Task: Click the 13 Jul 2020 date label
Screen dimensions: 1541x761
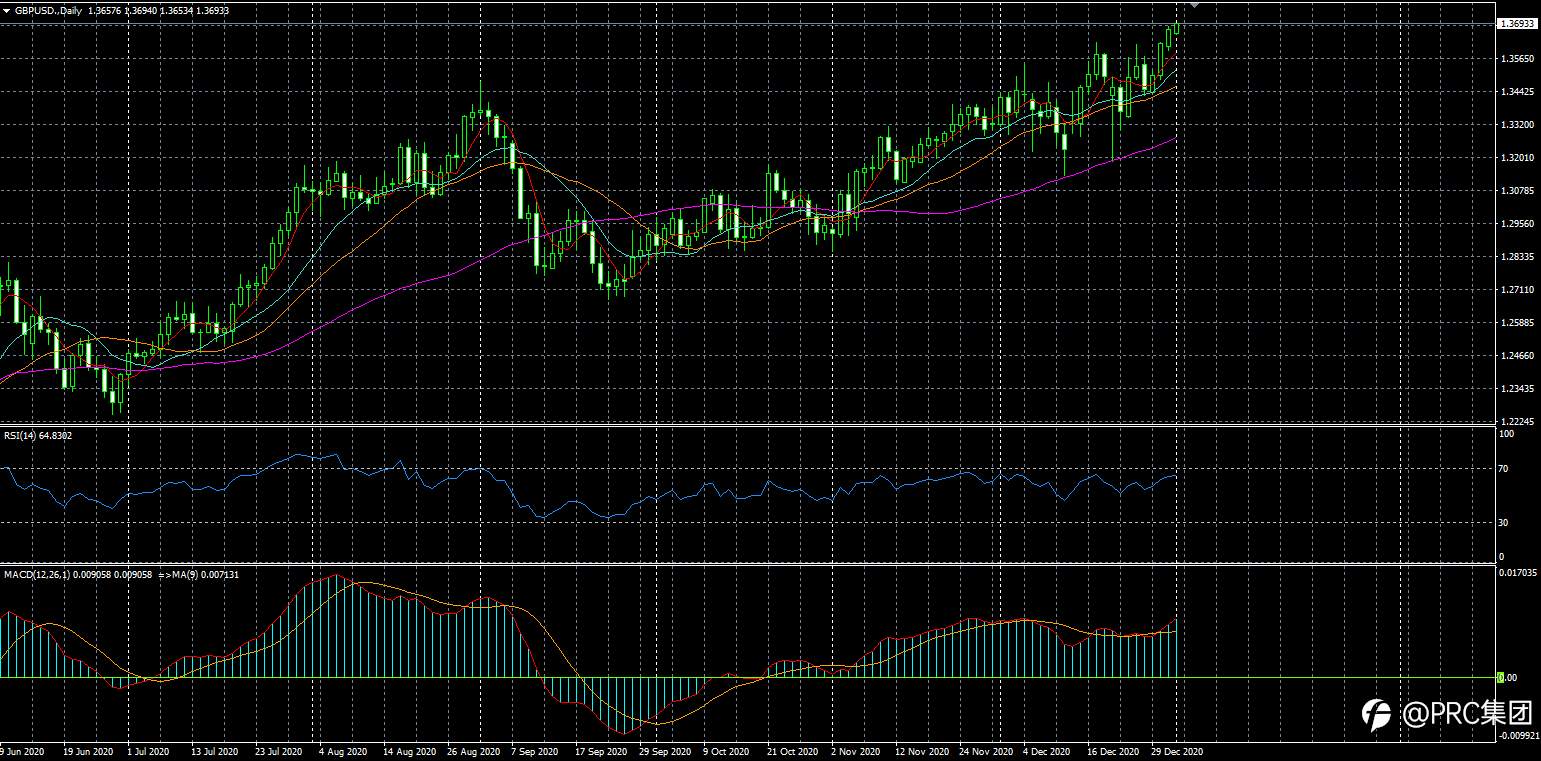Action: (215, 751)
